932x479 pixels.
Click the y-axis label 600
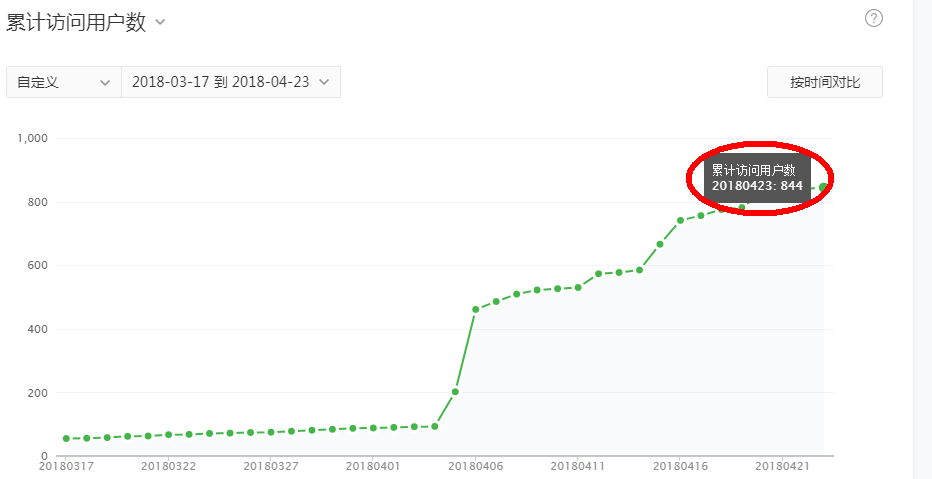[x=39, y=266]
